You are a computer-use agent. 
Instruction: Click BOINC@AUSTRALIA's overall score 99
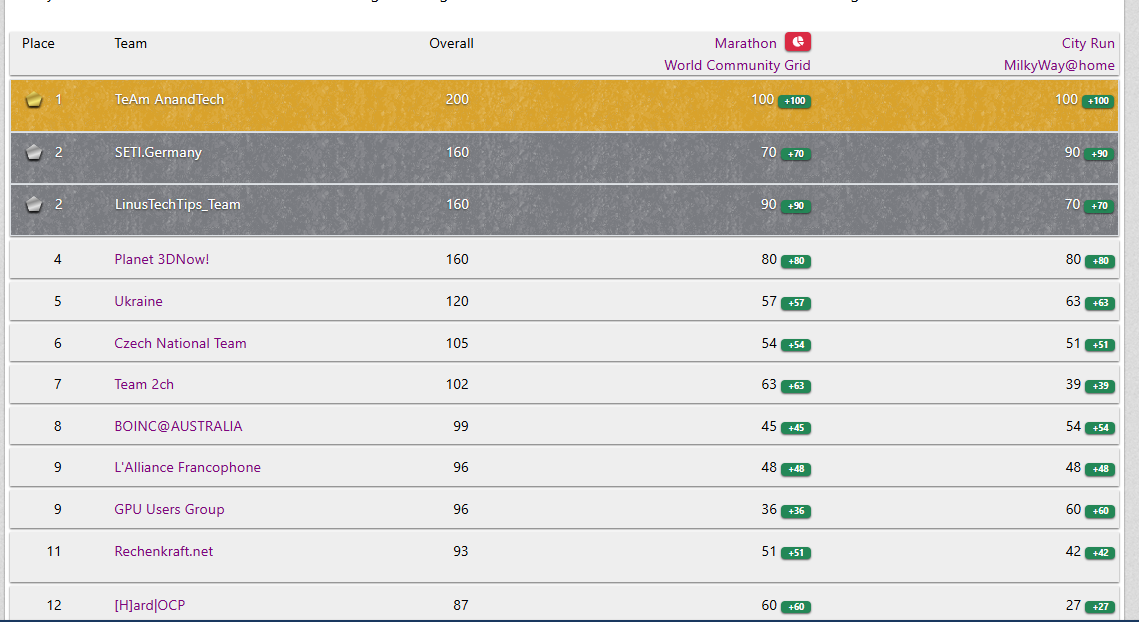[x=461, y=427]
